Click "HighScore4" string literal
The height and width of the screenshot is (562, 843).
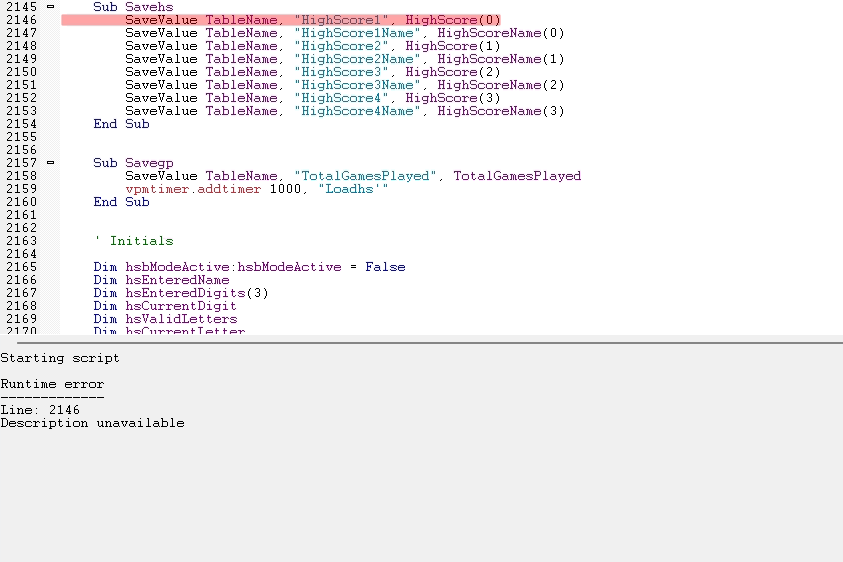click(341, 98)
